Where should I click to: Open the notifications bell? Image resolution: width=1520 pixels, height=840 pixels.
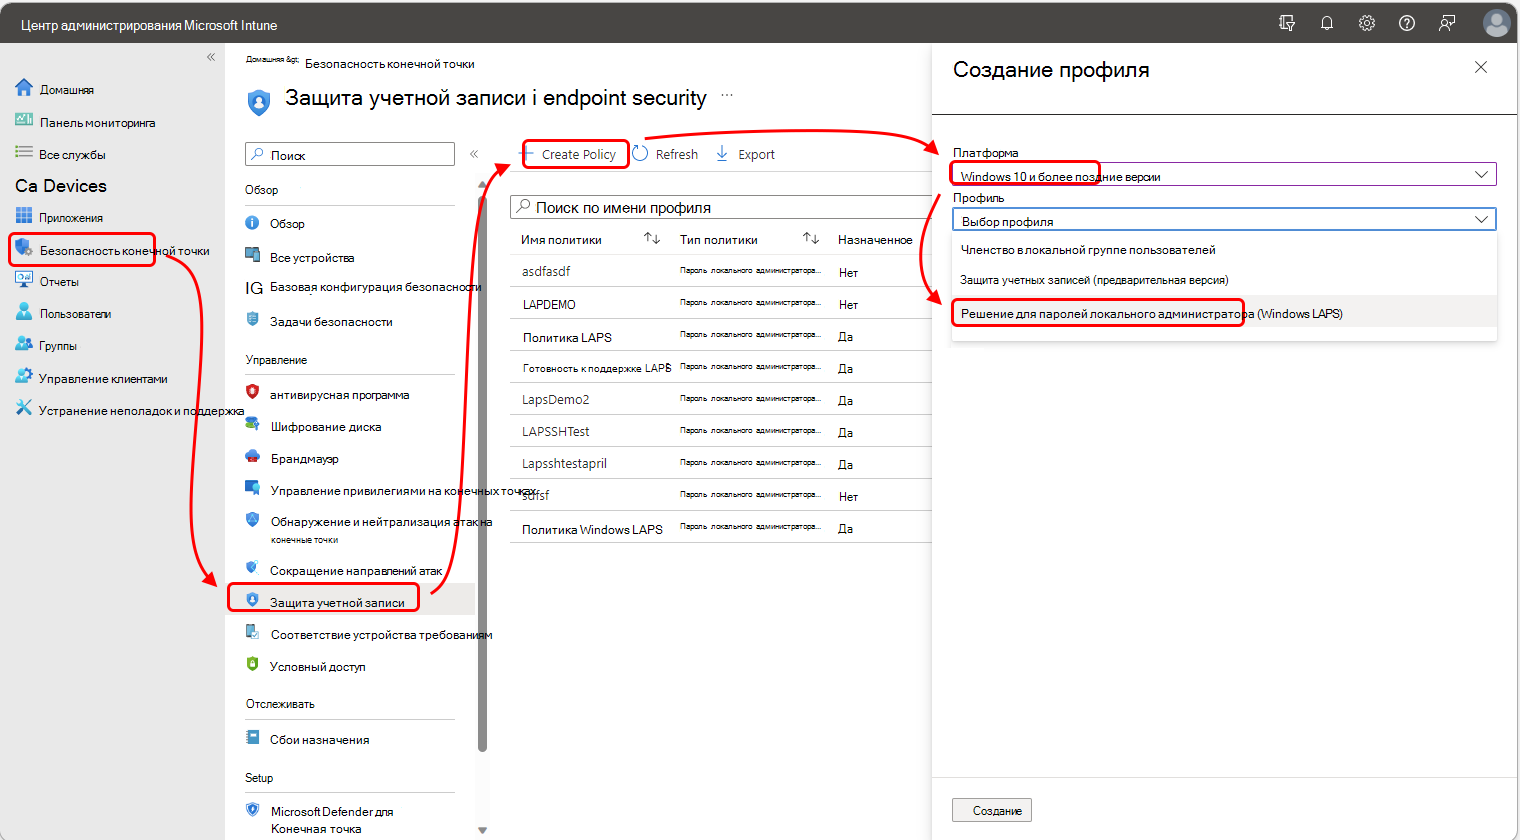[1327, 23]
